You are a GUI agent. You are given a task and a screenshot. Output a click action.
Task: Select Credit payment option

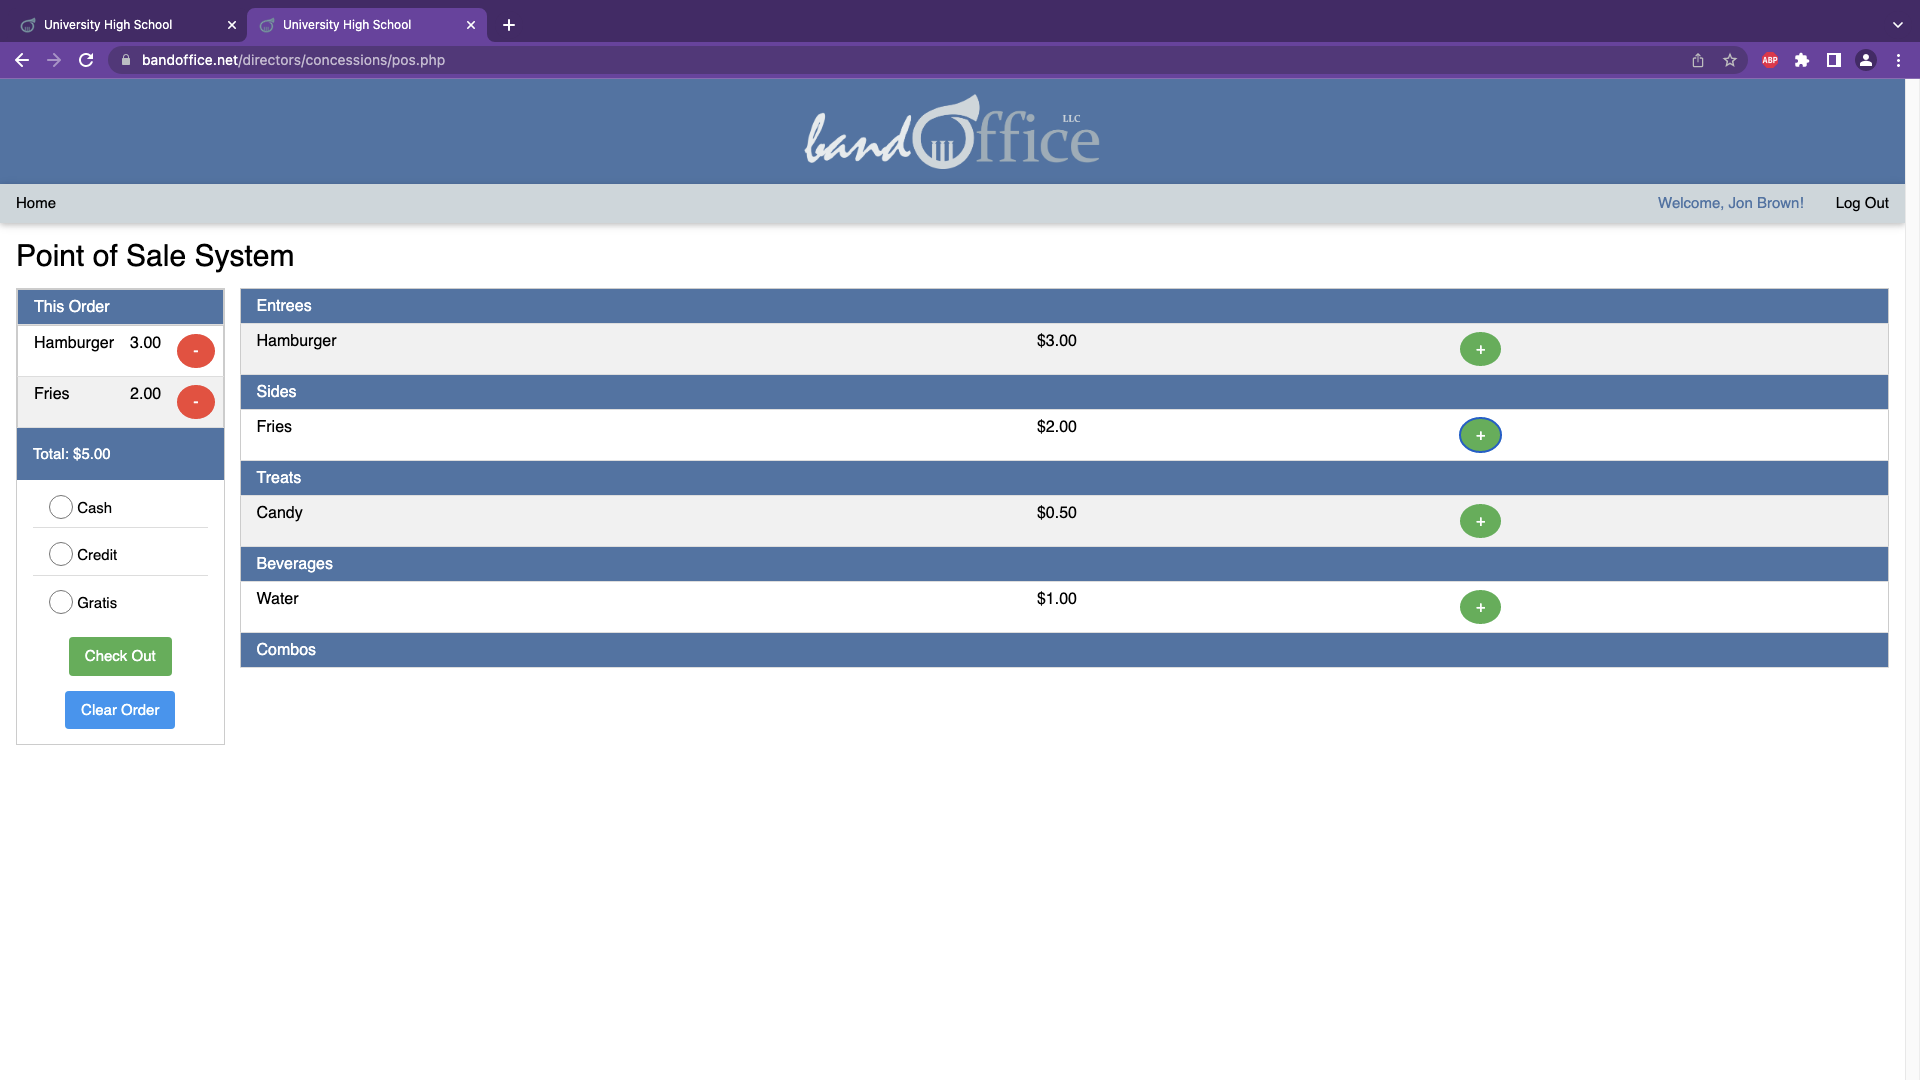coord(61,554)
